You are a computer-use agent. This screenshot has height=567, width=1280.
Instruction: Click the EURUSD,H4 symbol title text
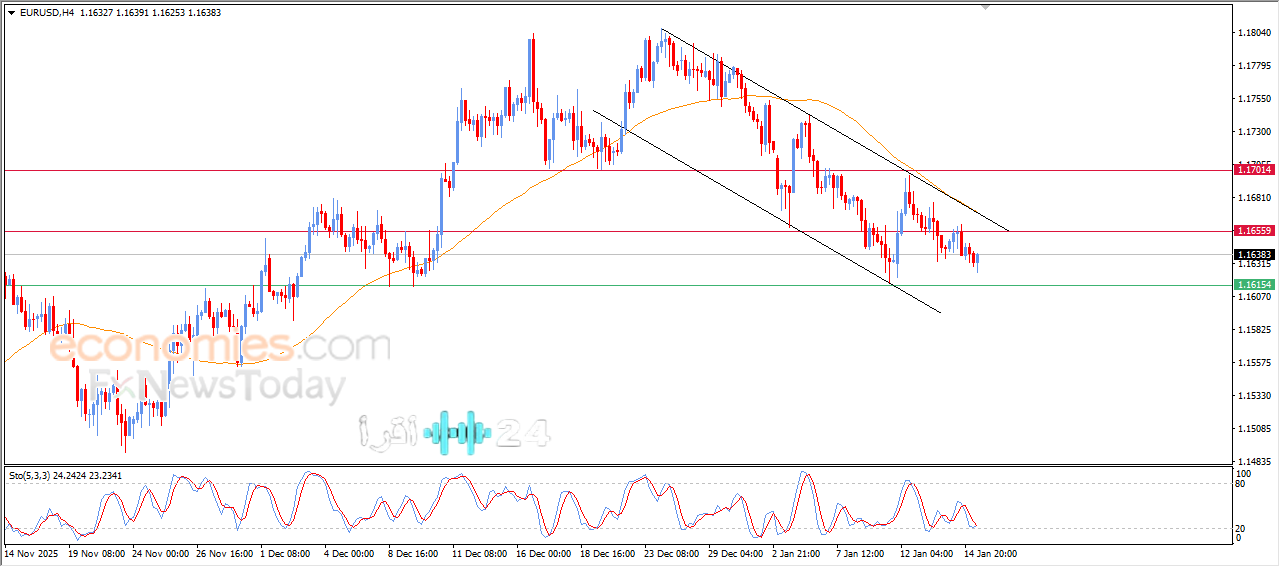point(46,12)
